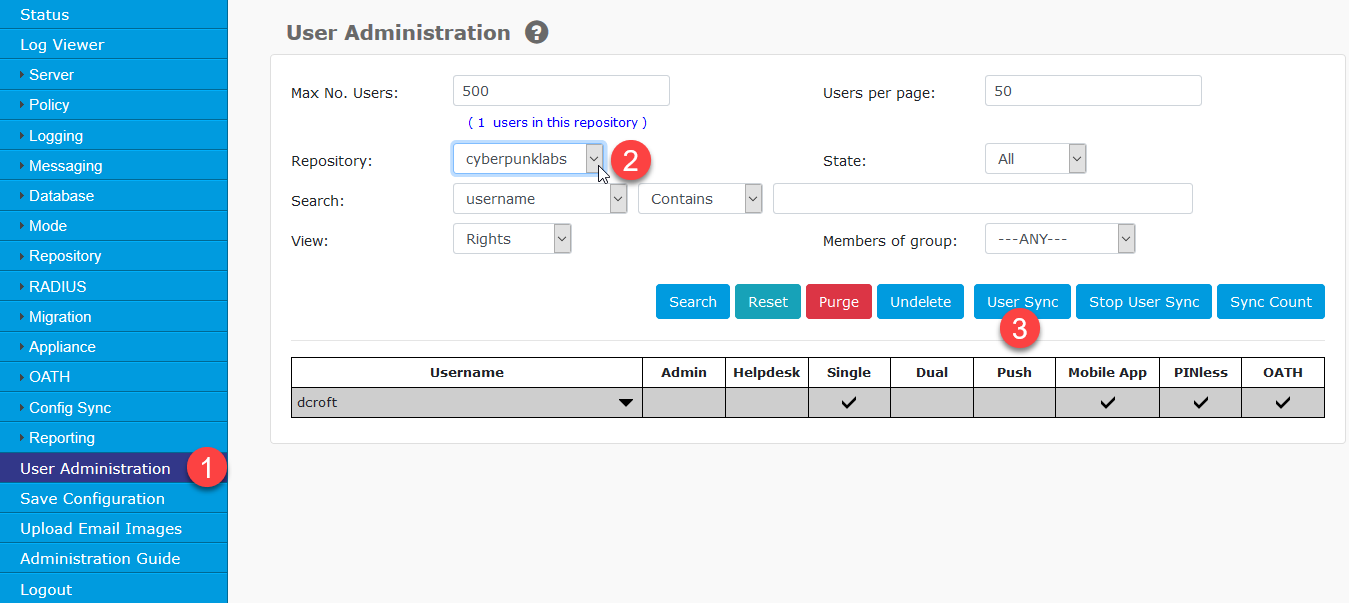Open dcroft username dropdown arrow

tap(626, 403)
